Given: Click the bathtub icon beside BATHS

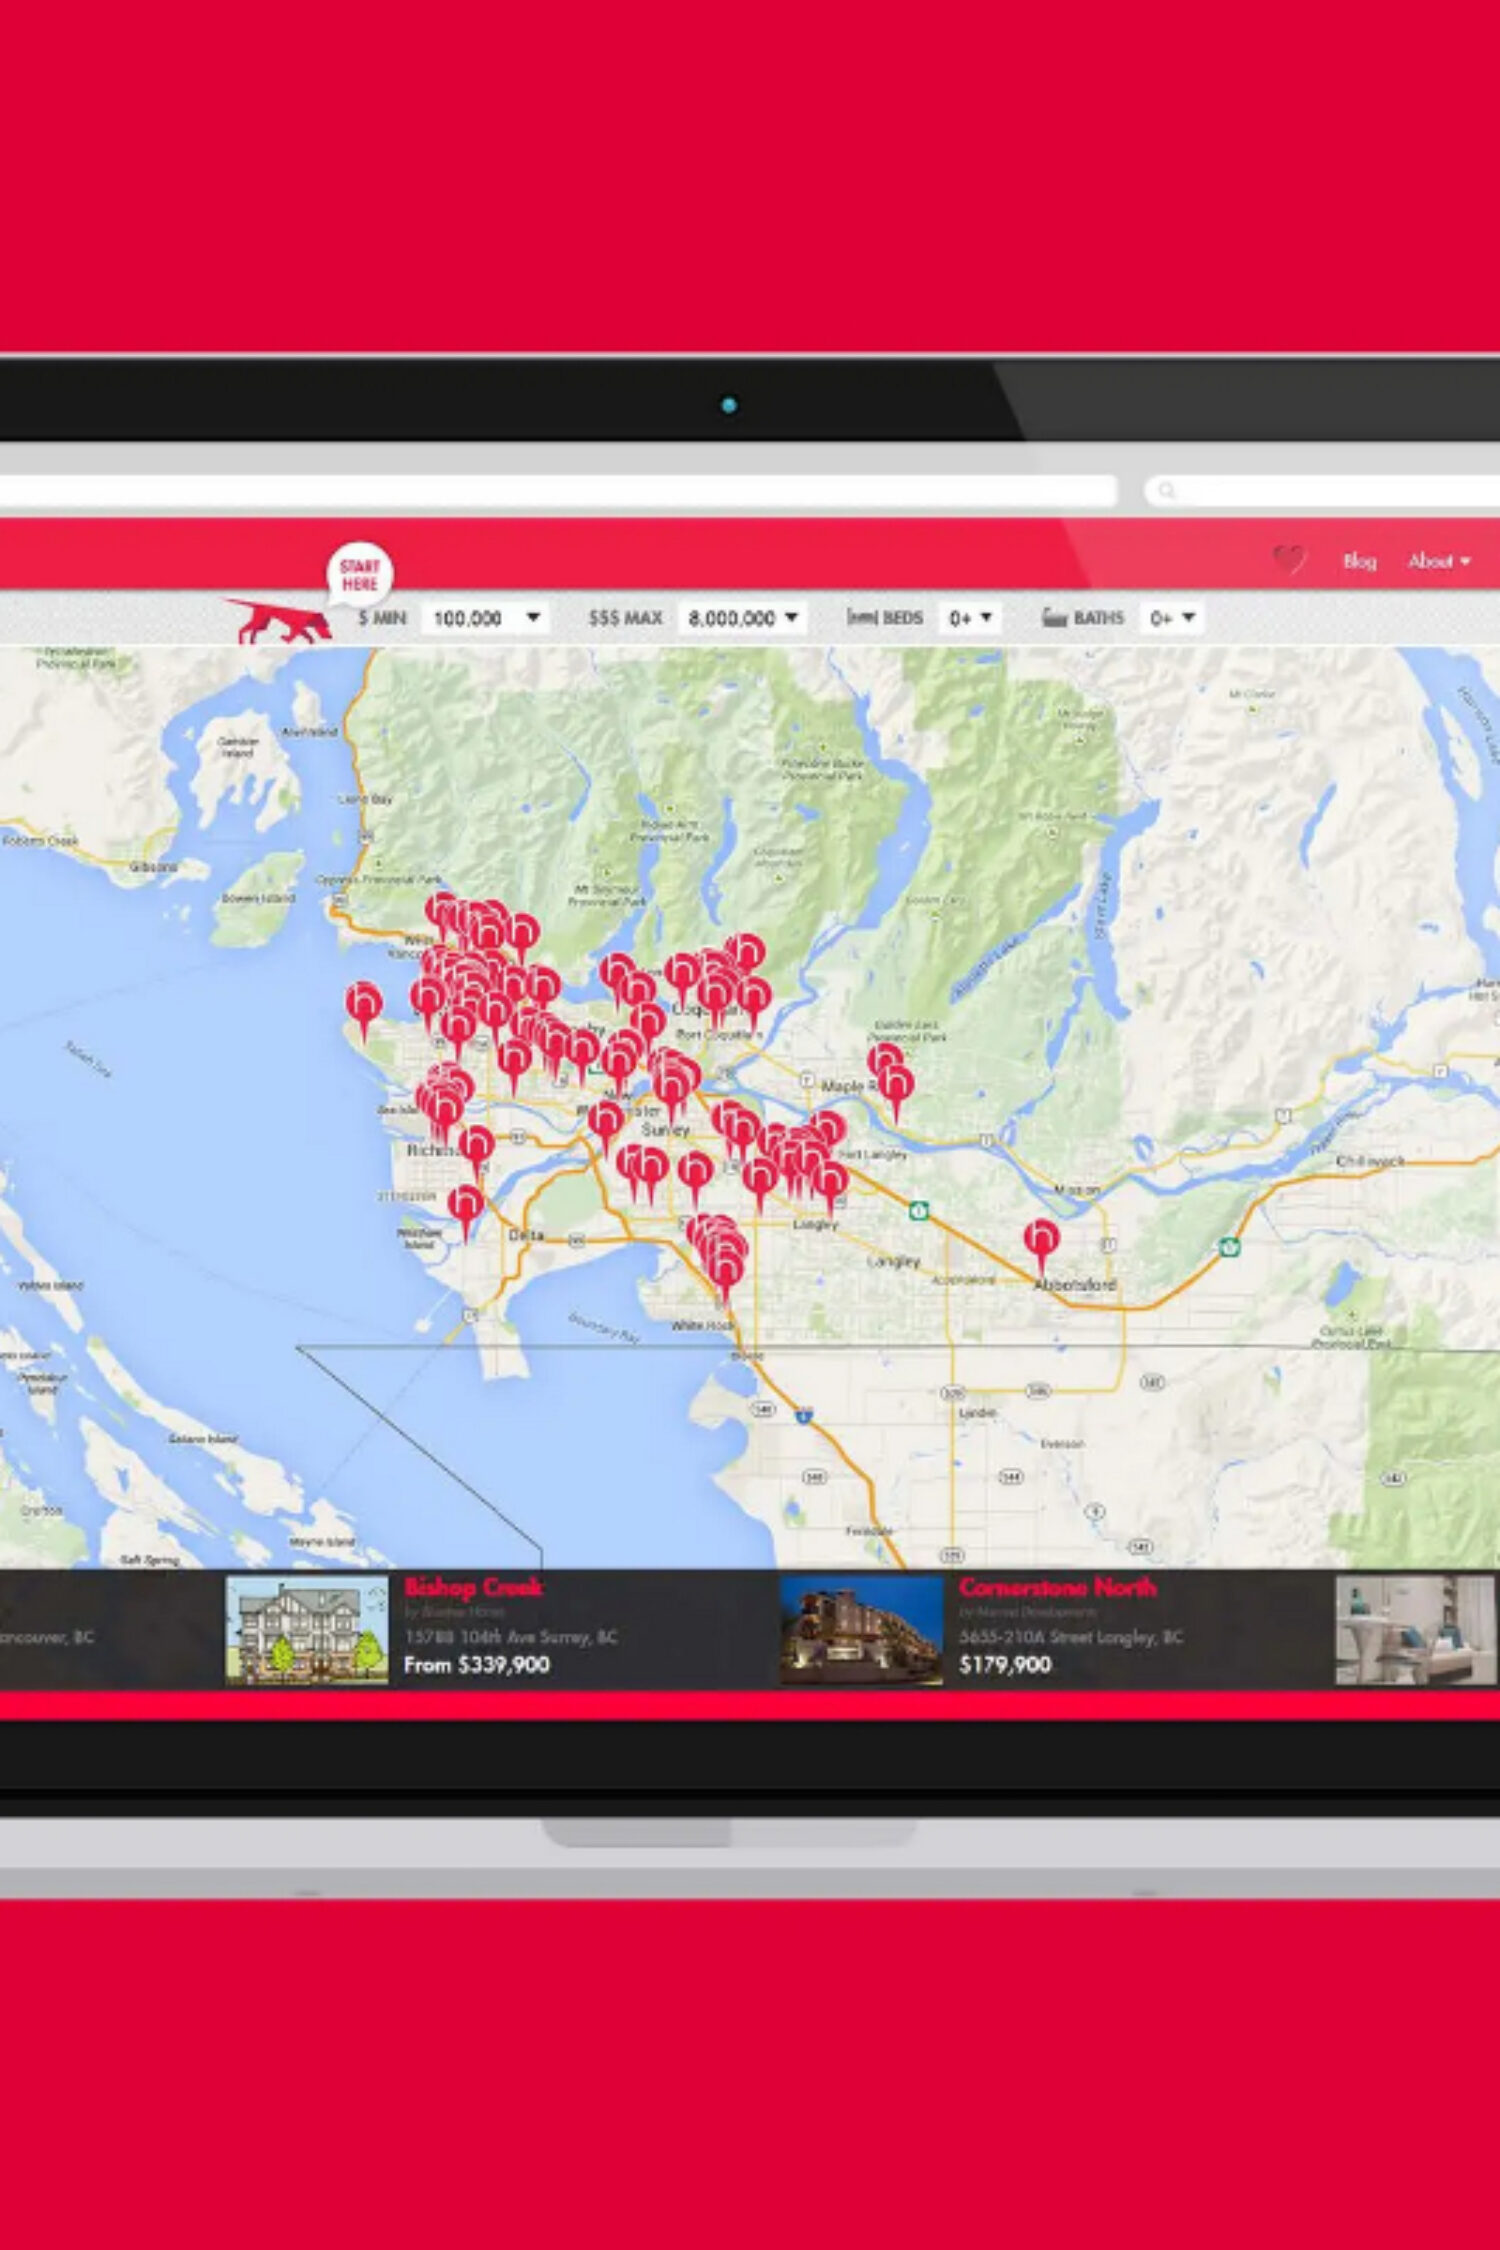Looking at the screenshot, I should (1054, 617).
